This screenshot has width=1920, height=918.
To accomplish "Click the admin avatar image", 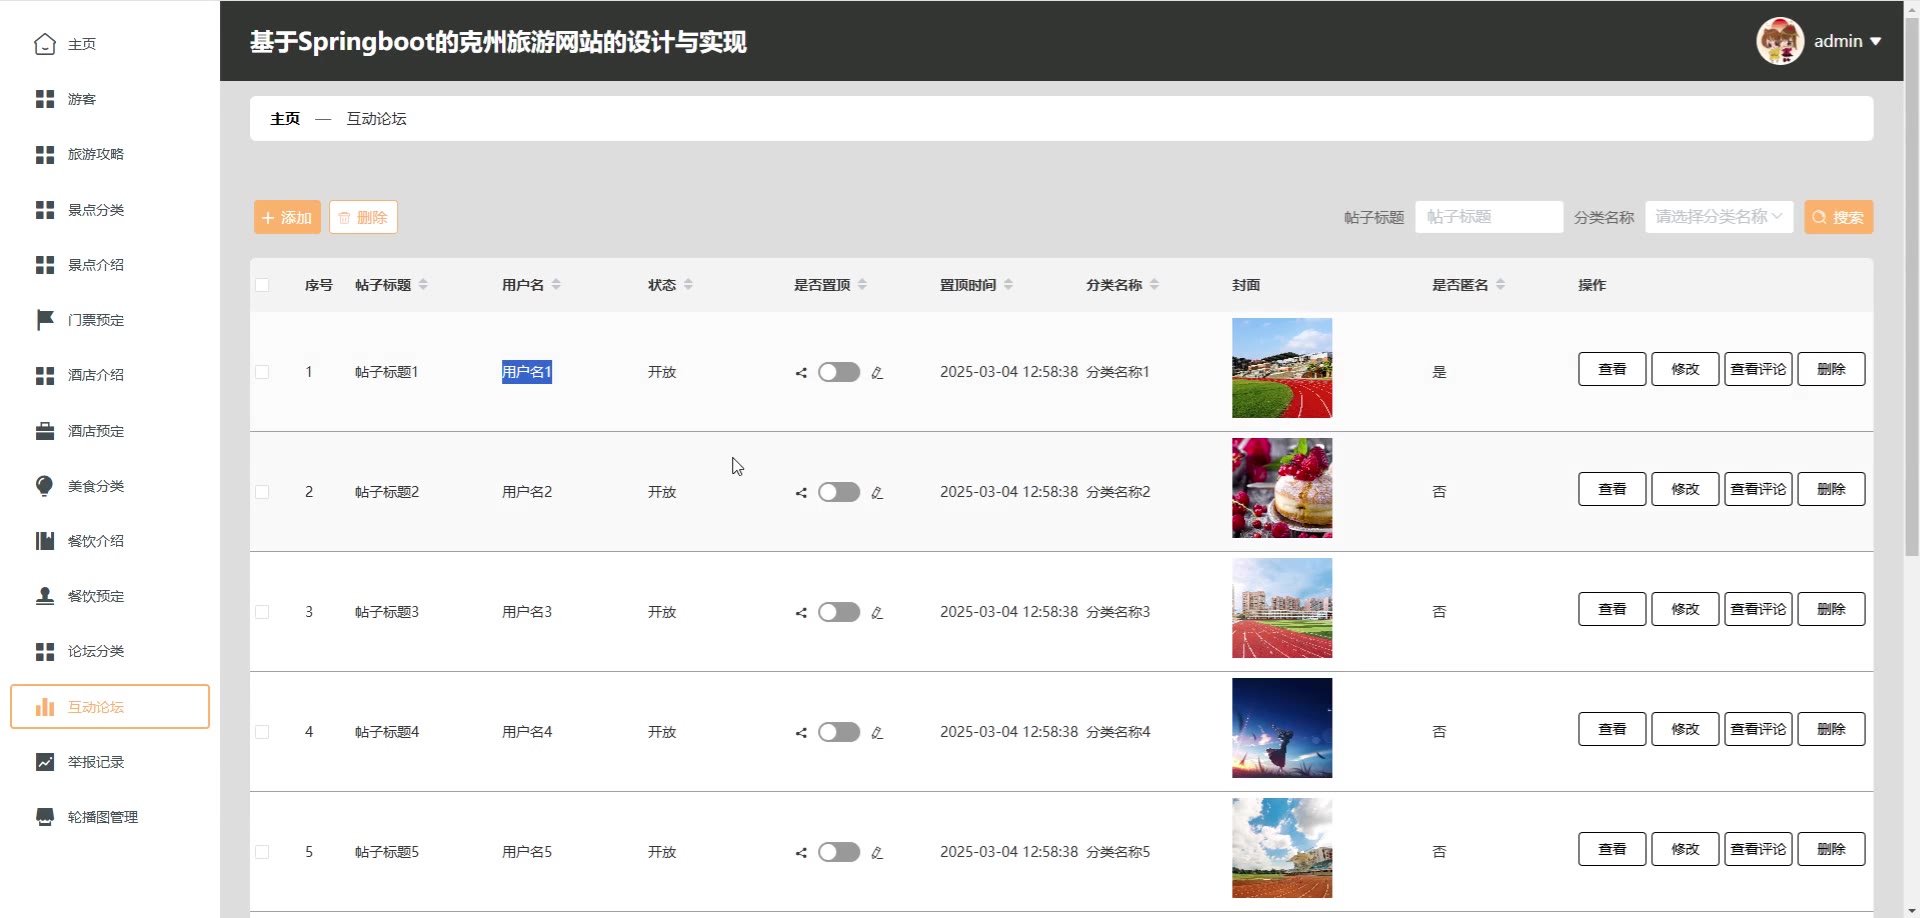I will tap(1779, 41).
